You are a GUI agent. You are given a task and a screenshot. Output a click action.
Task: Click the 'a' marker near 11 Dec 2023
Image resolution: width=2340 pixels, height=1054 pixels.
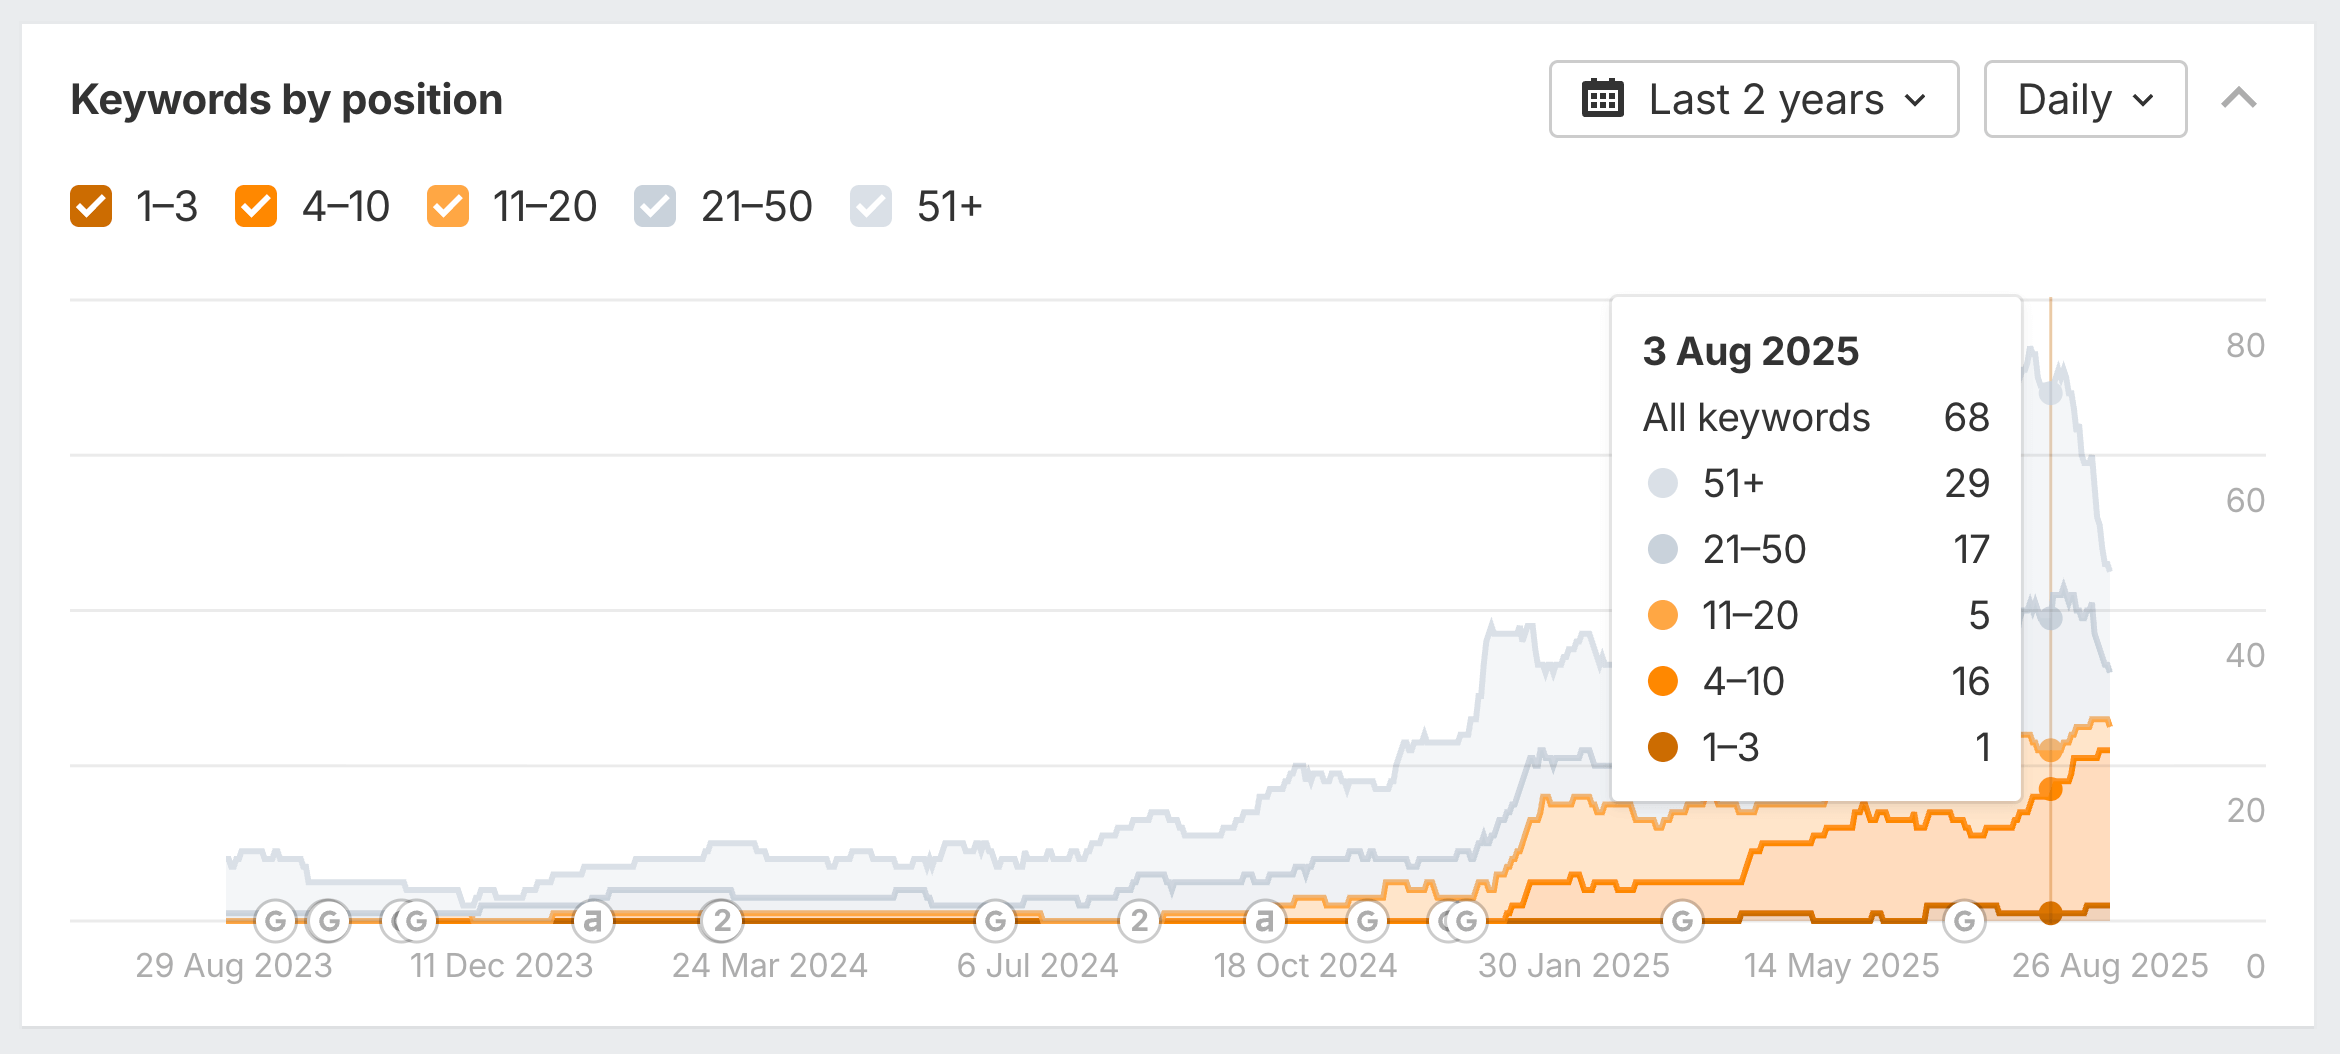[592, 920]
